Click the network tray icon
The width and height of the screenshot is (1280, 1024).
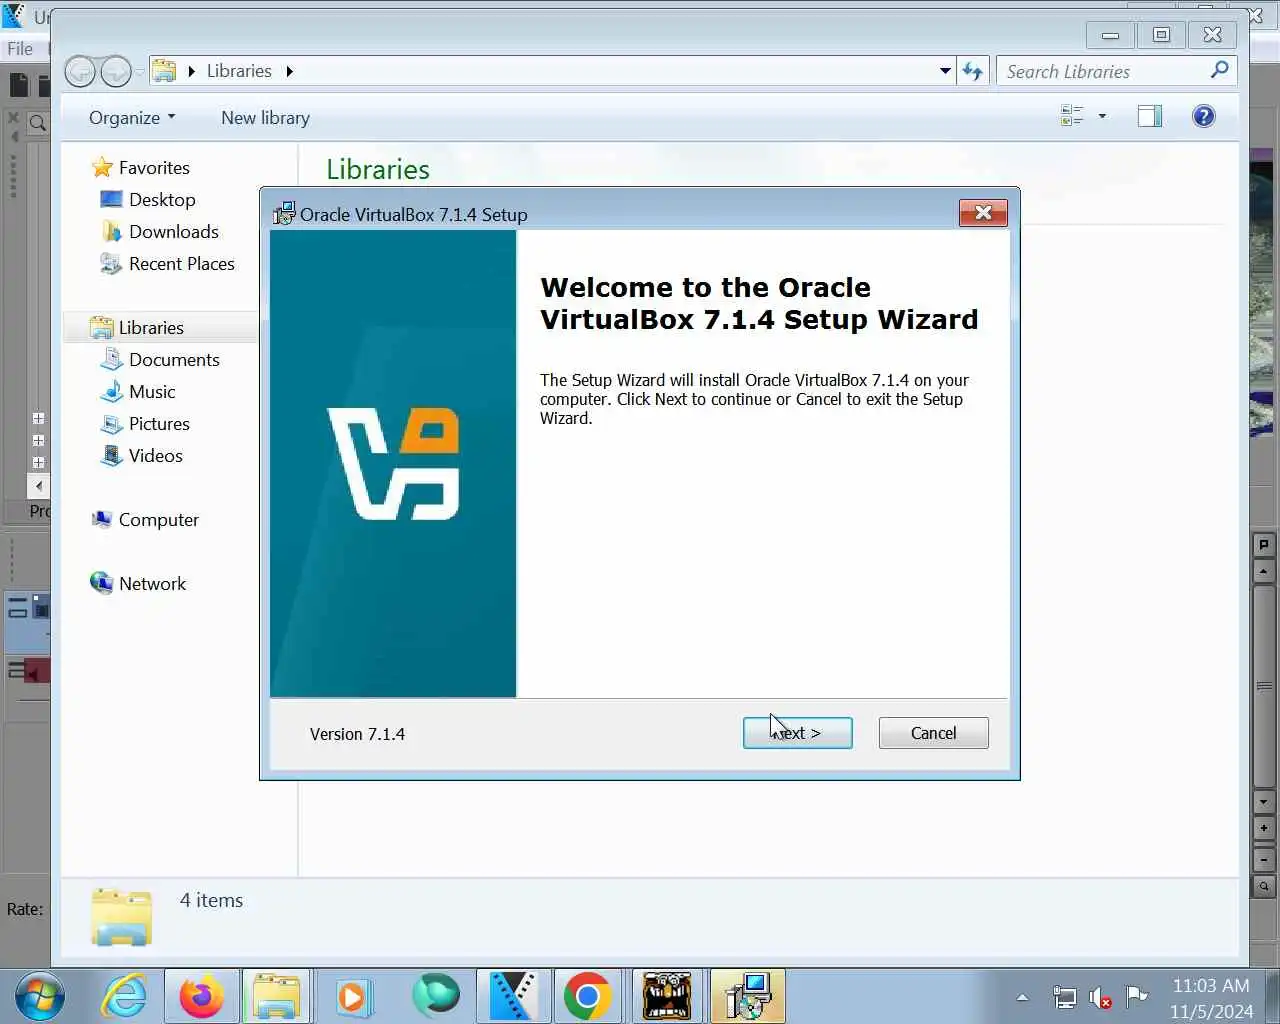(1064, 997)
